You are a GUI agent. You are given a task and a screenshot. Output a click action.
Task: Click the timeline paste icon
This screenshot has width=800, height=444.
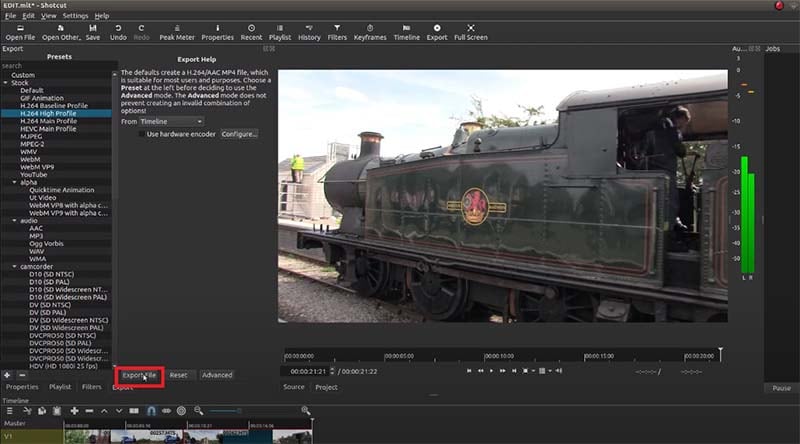click(x=57, y=411)
